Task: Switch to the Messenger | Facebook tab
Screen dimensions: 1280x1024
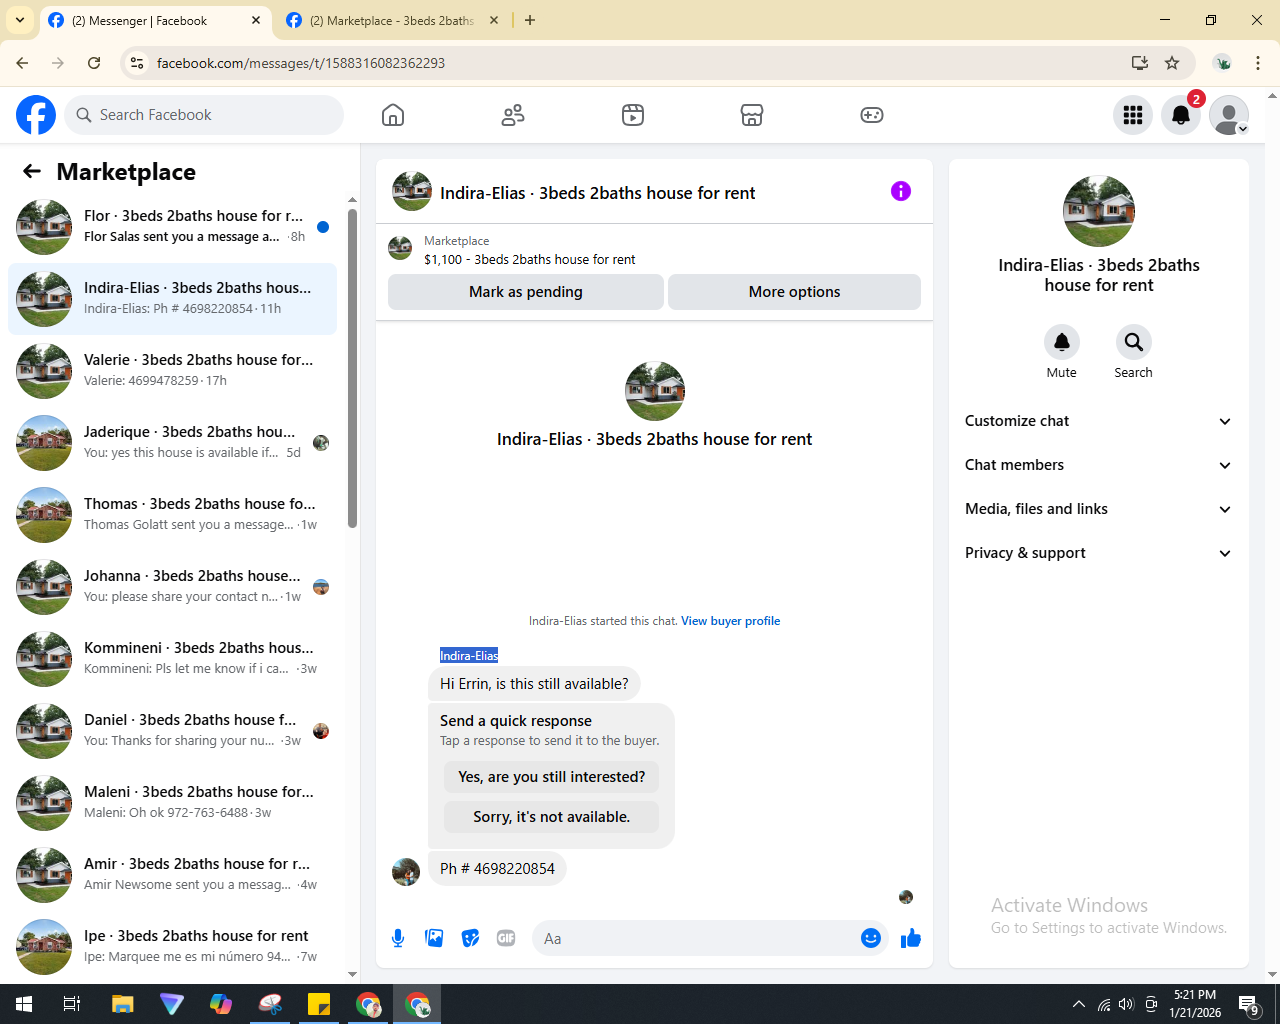Action: click(155, 20)
